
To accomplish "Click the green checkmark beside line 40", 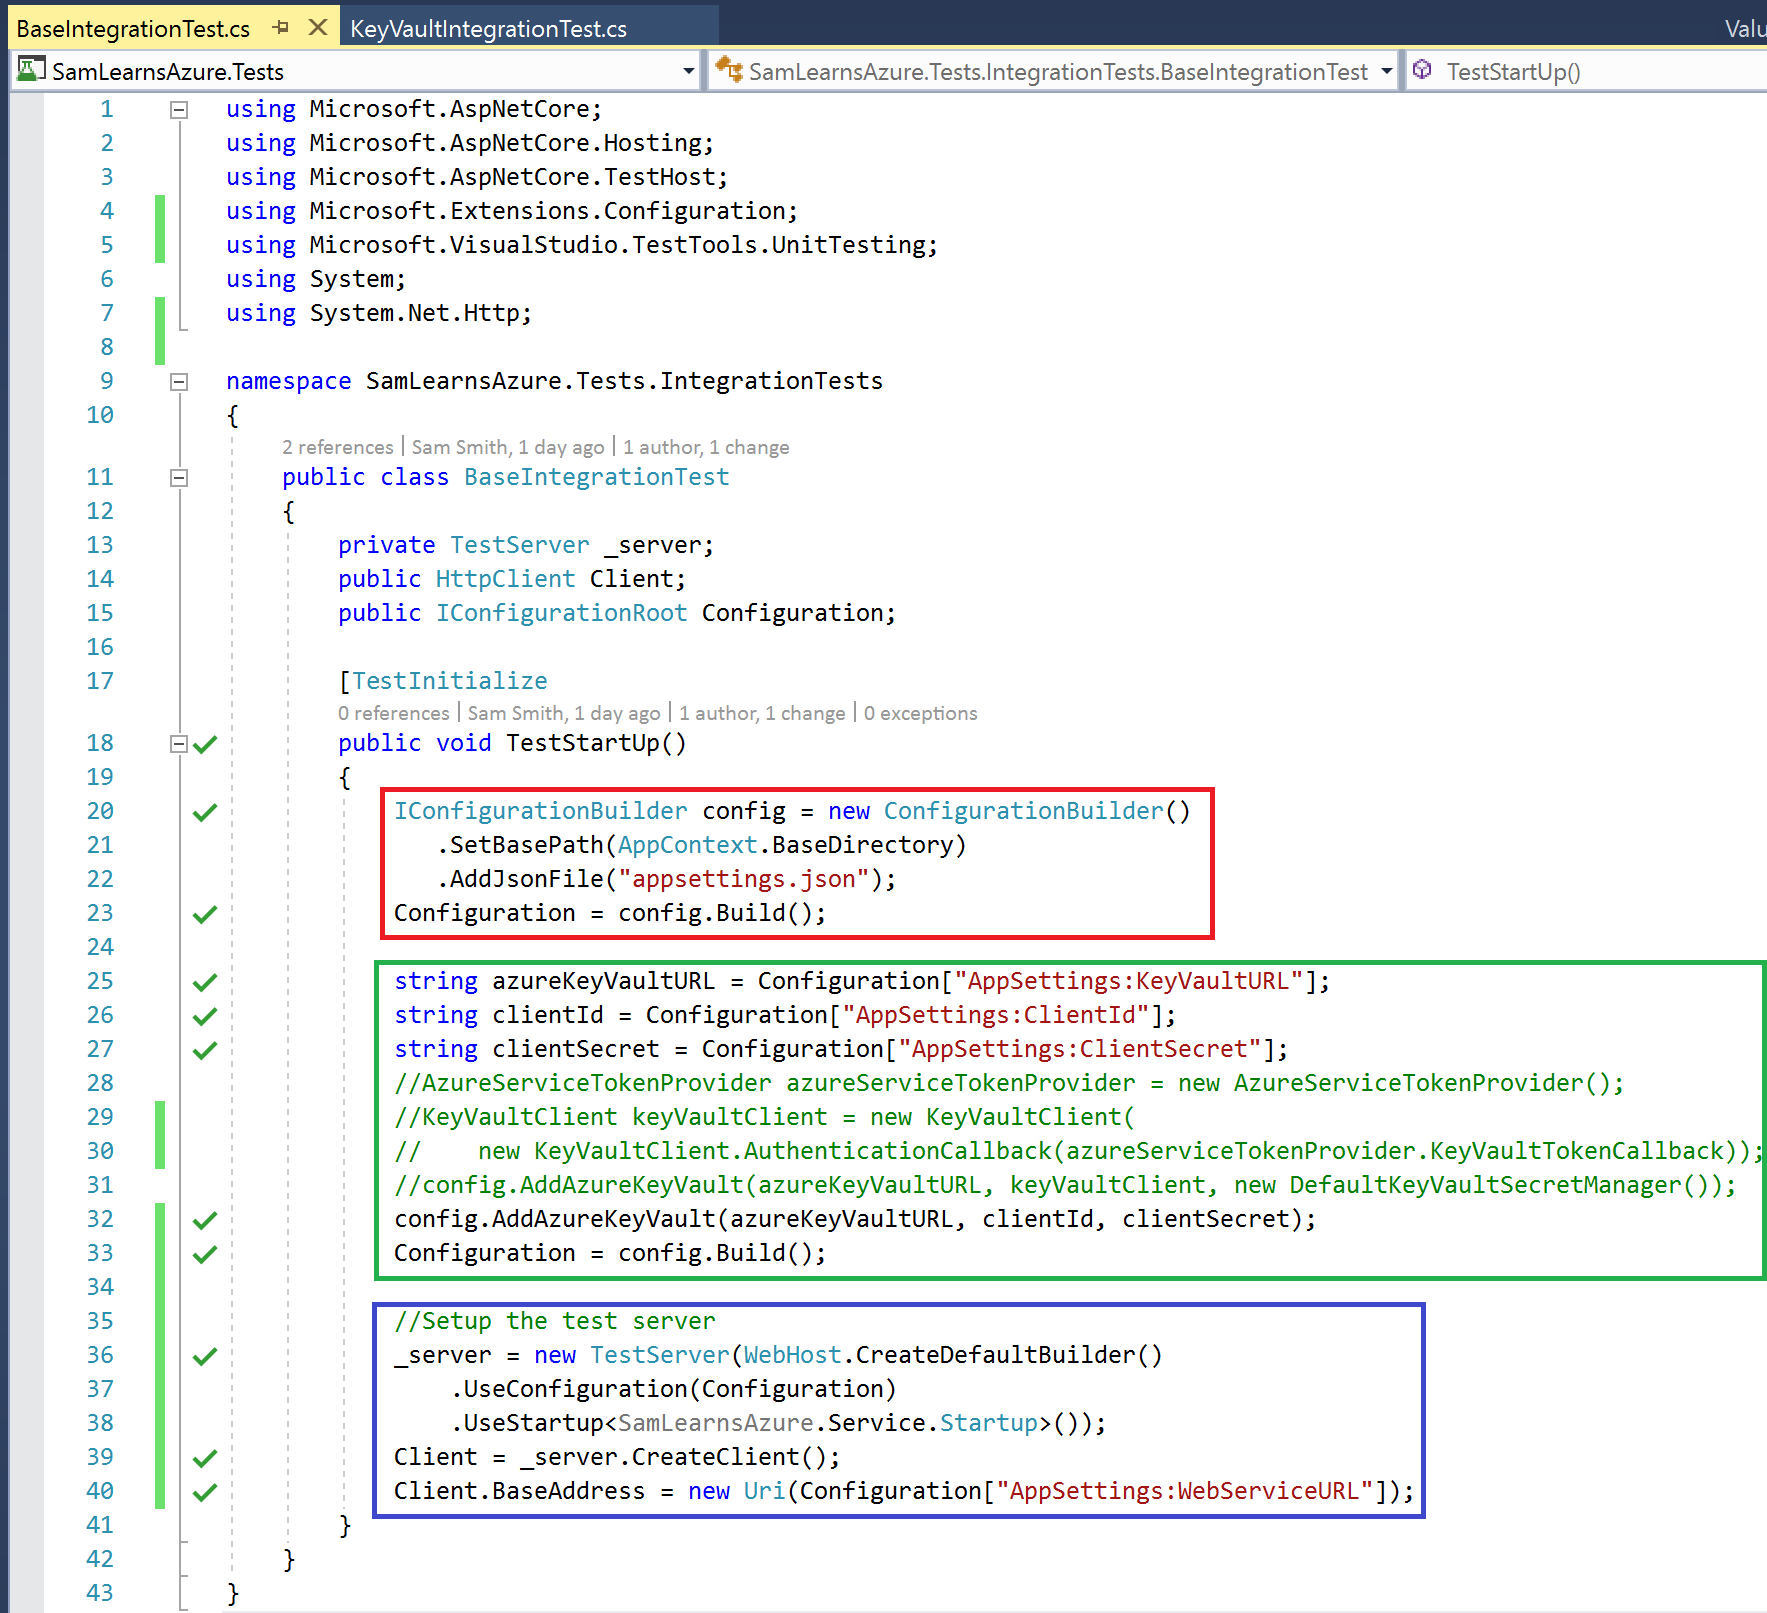I will click(x=205, y=1492).
